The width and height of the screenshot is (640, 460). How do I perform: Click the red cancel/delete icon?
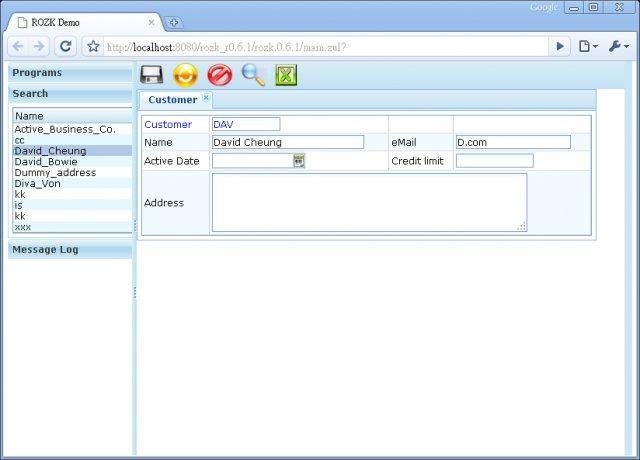point(220,75)
